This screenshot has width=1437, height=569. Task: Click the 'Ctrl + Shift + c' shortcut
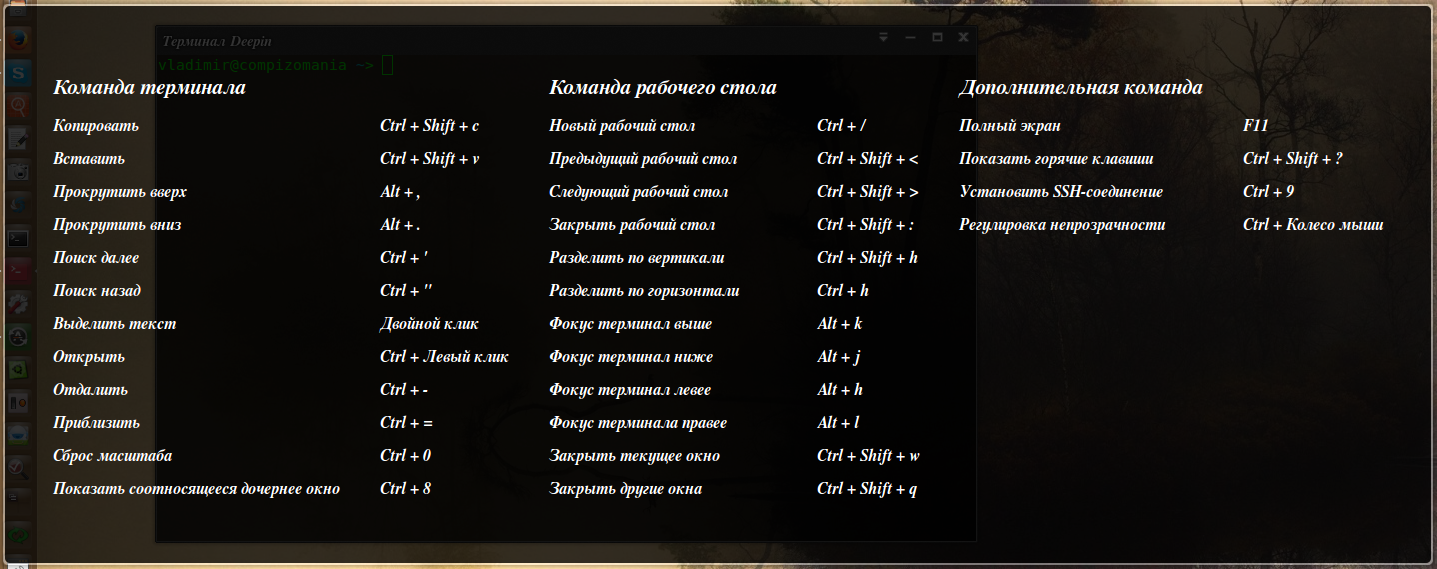[x=430, y=126]
